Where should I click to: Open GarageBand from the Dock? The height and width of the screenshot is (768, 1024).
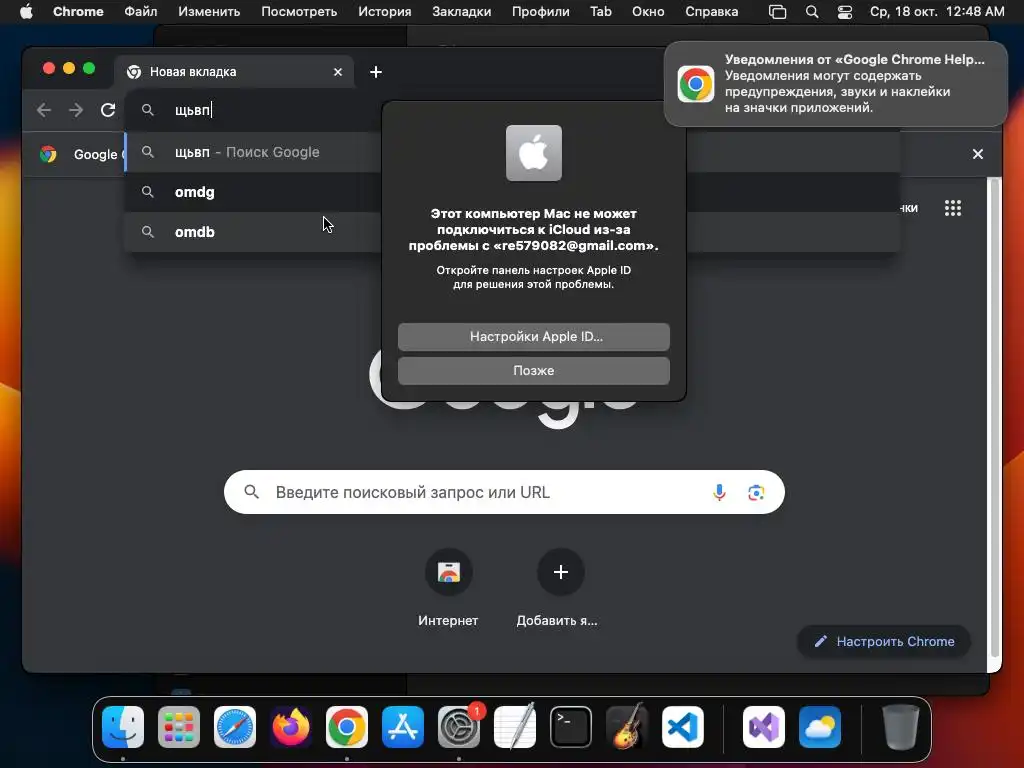(x=627, y=727)
